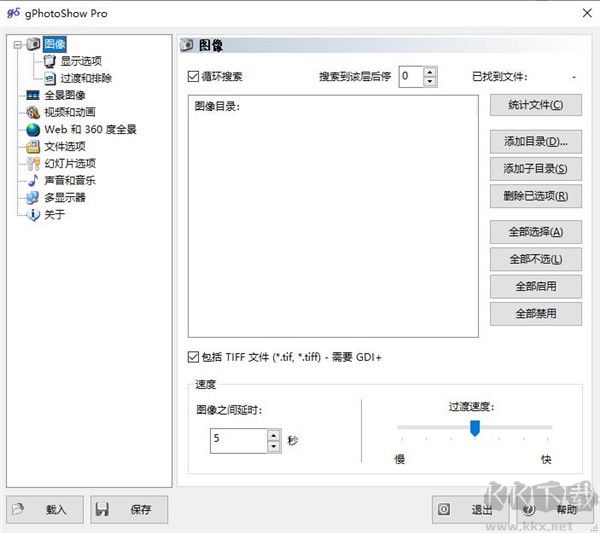
Task: Click the 全景图像 panorama icon in sidebar
Action: tap(33, 95)
